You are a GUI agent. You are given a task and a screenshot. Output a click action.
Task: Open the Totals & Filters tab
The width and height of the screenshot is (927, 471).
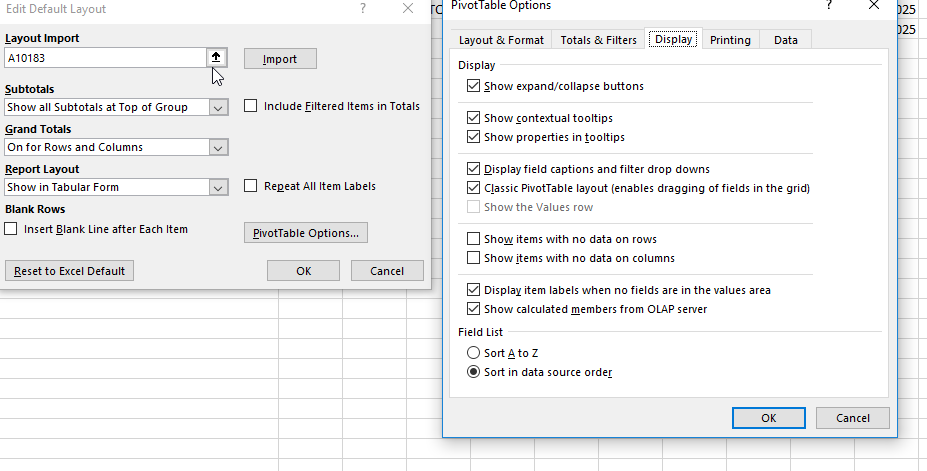point(598,40)
